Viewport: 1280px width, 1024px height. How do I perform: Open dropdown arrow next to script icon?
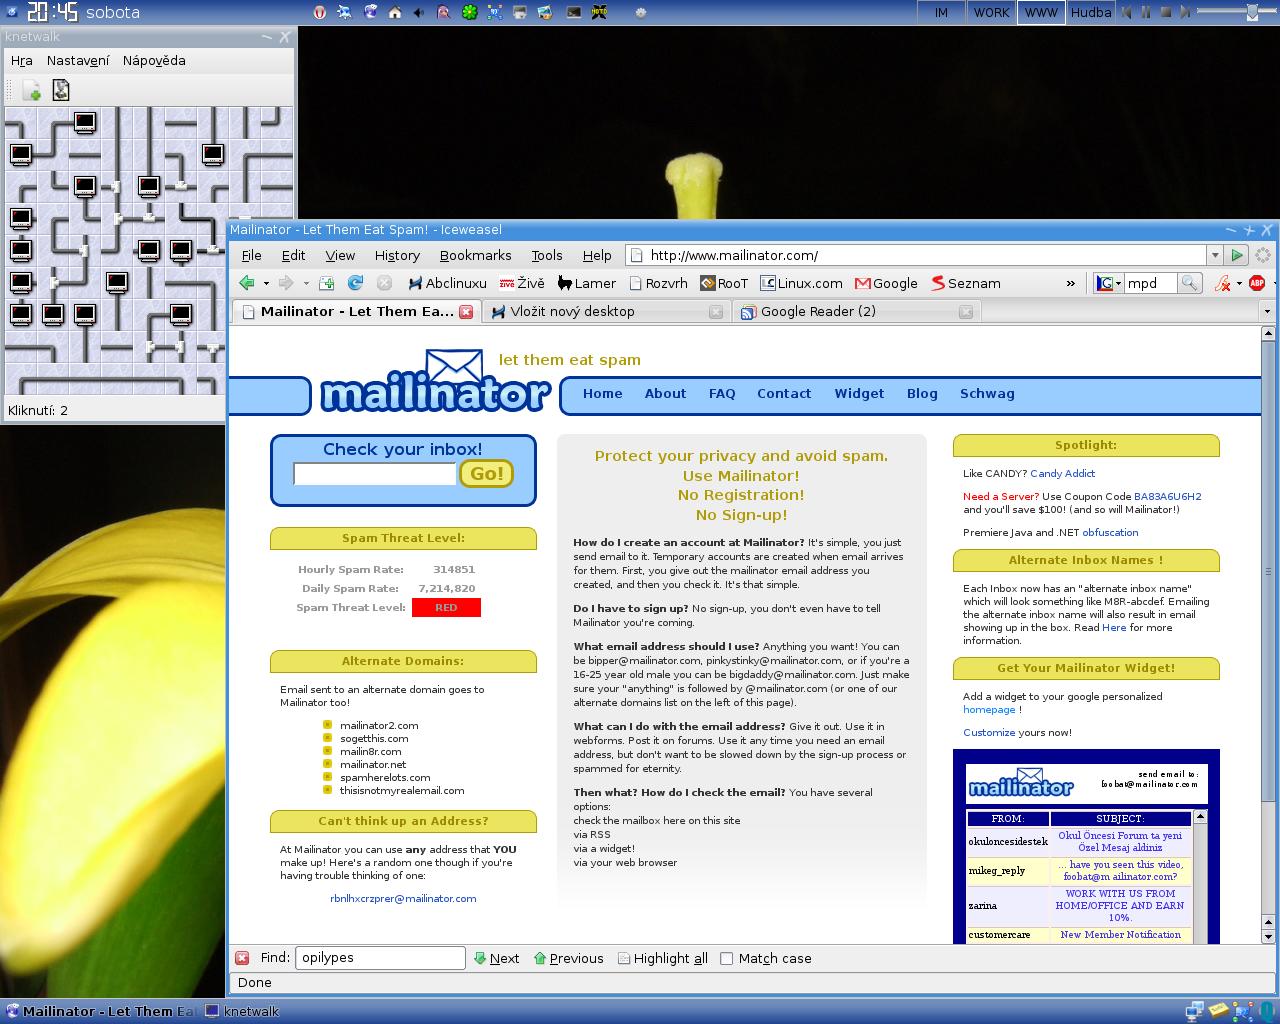(1239, 283)
